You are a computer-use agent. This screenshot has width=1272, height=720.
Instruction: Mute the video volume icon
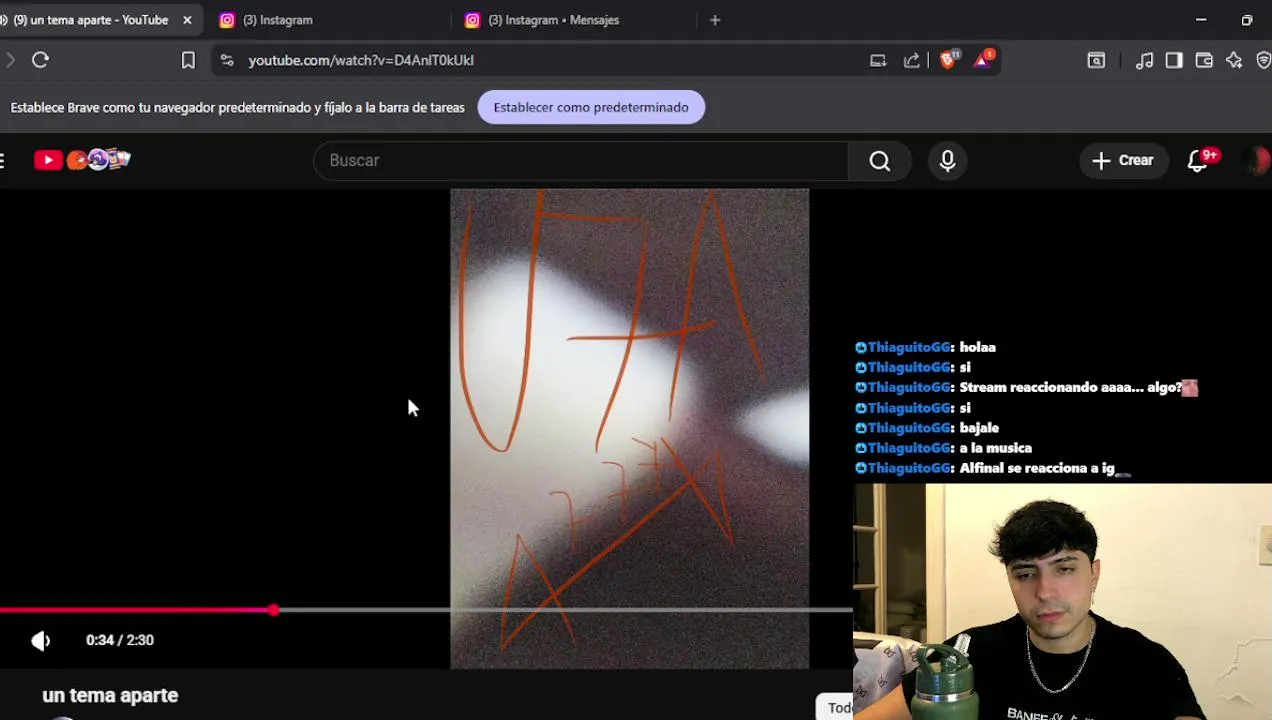tap(40, 640)
